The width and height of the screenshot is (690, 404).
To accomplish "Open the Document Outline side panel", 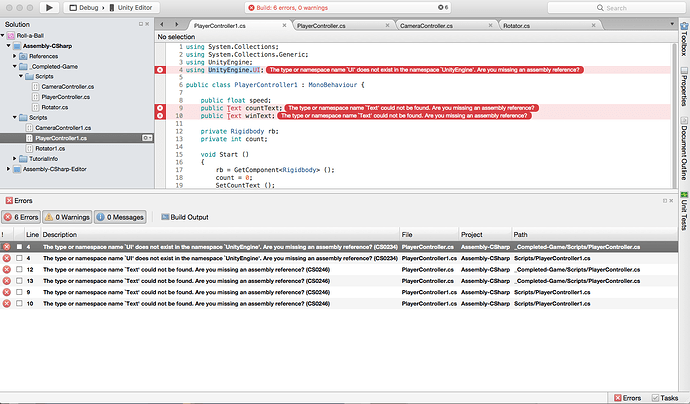I will (684, 148).
